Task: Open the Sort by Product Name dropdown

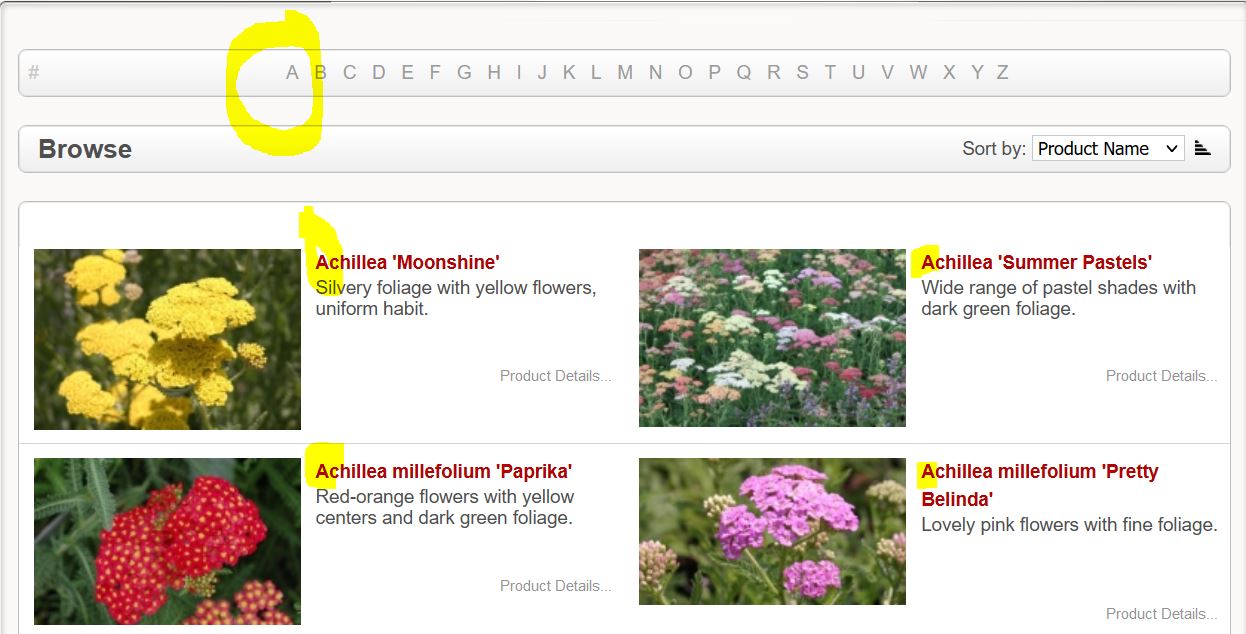Action: pyautogui.click(x=1108, y=148)
